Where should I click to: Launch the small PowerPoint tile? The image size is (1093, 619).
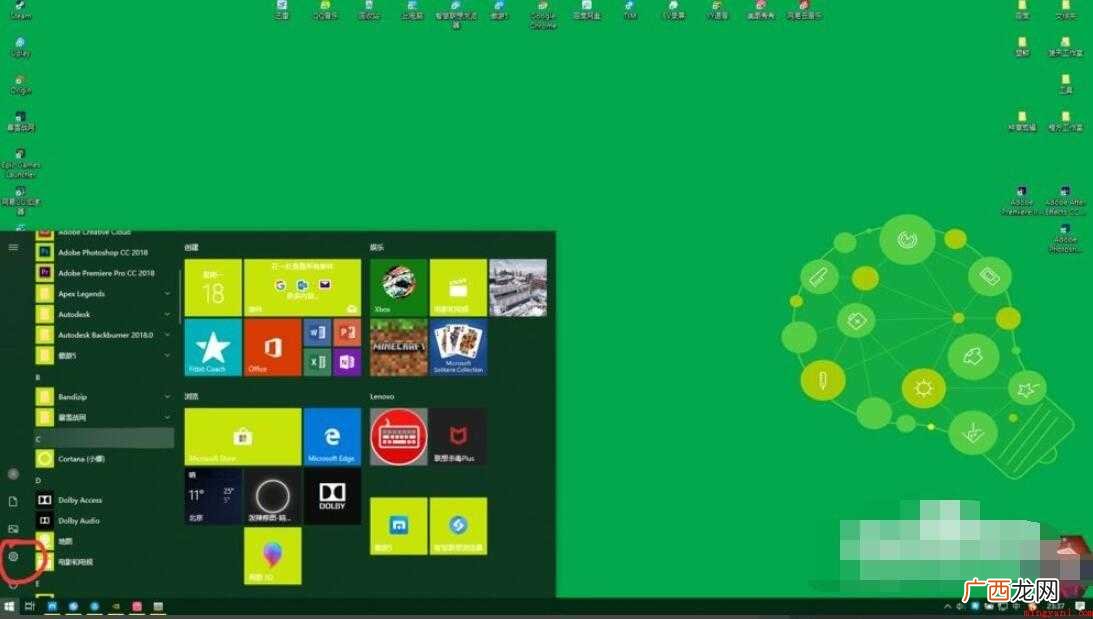pyautogui.click(x=347, y=333)
